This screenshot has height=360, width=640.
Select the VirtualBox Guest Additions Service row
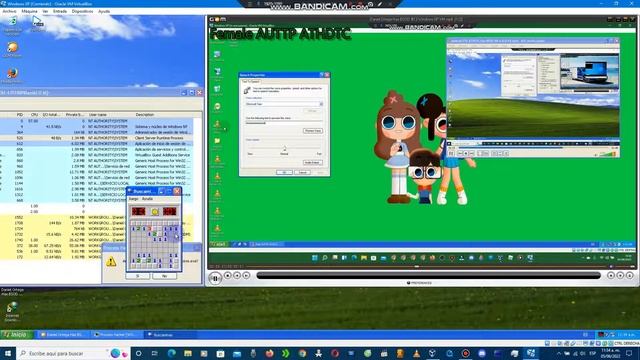tap(96, 155)
